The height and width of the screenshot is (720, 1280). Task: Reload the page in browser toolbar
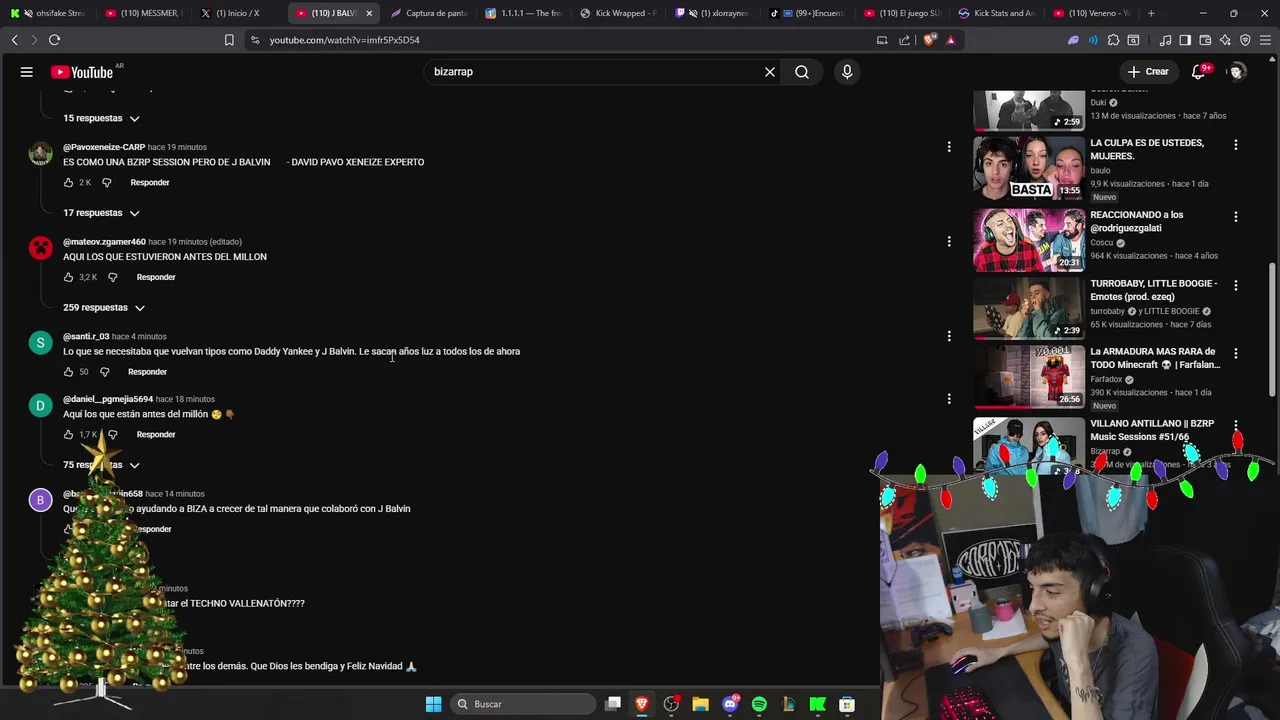(54, 40)
